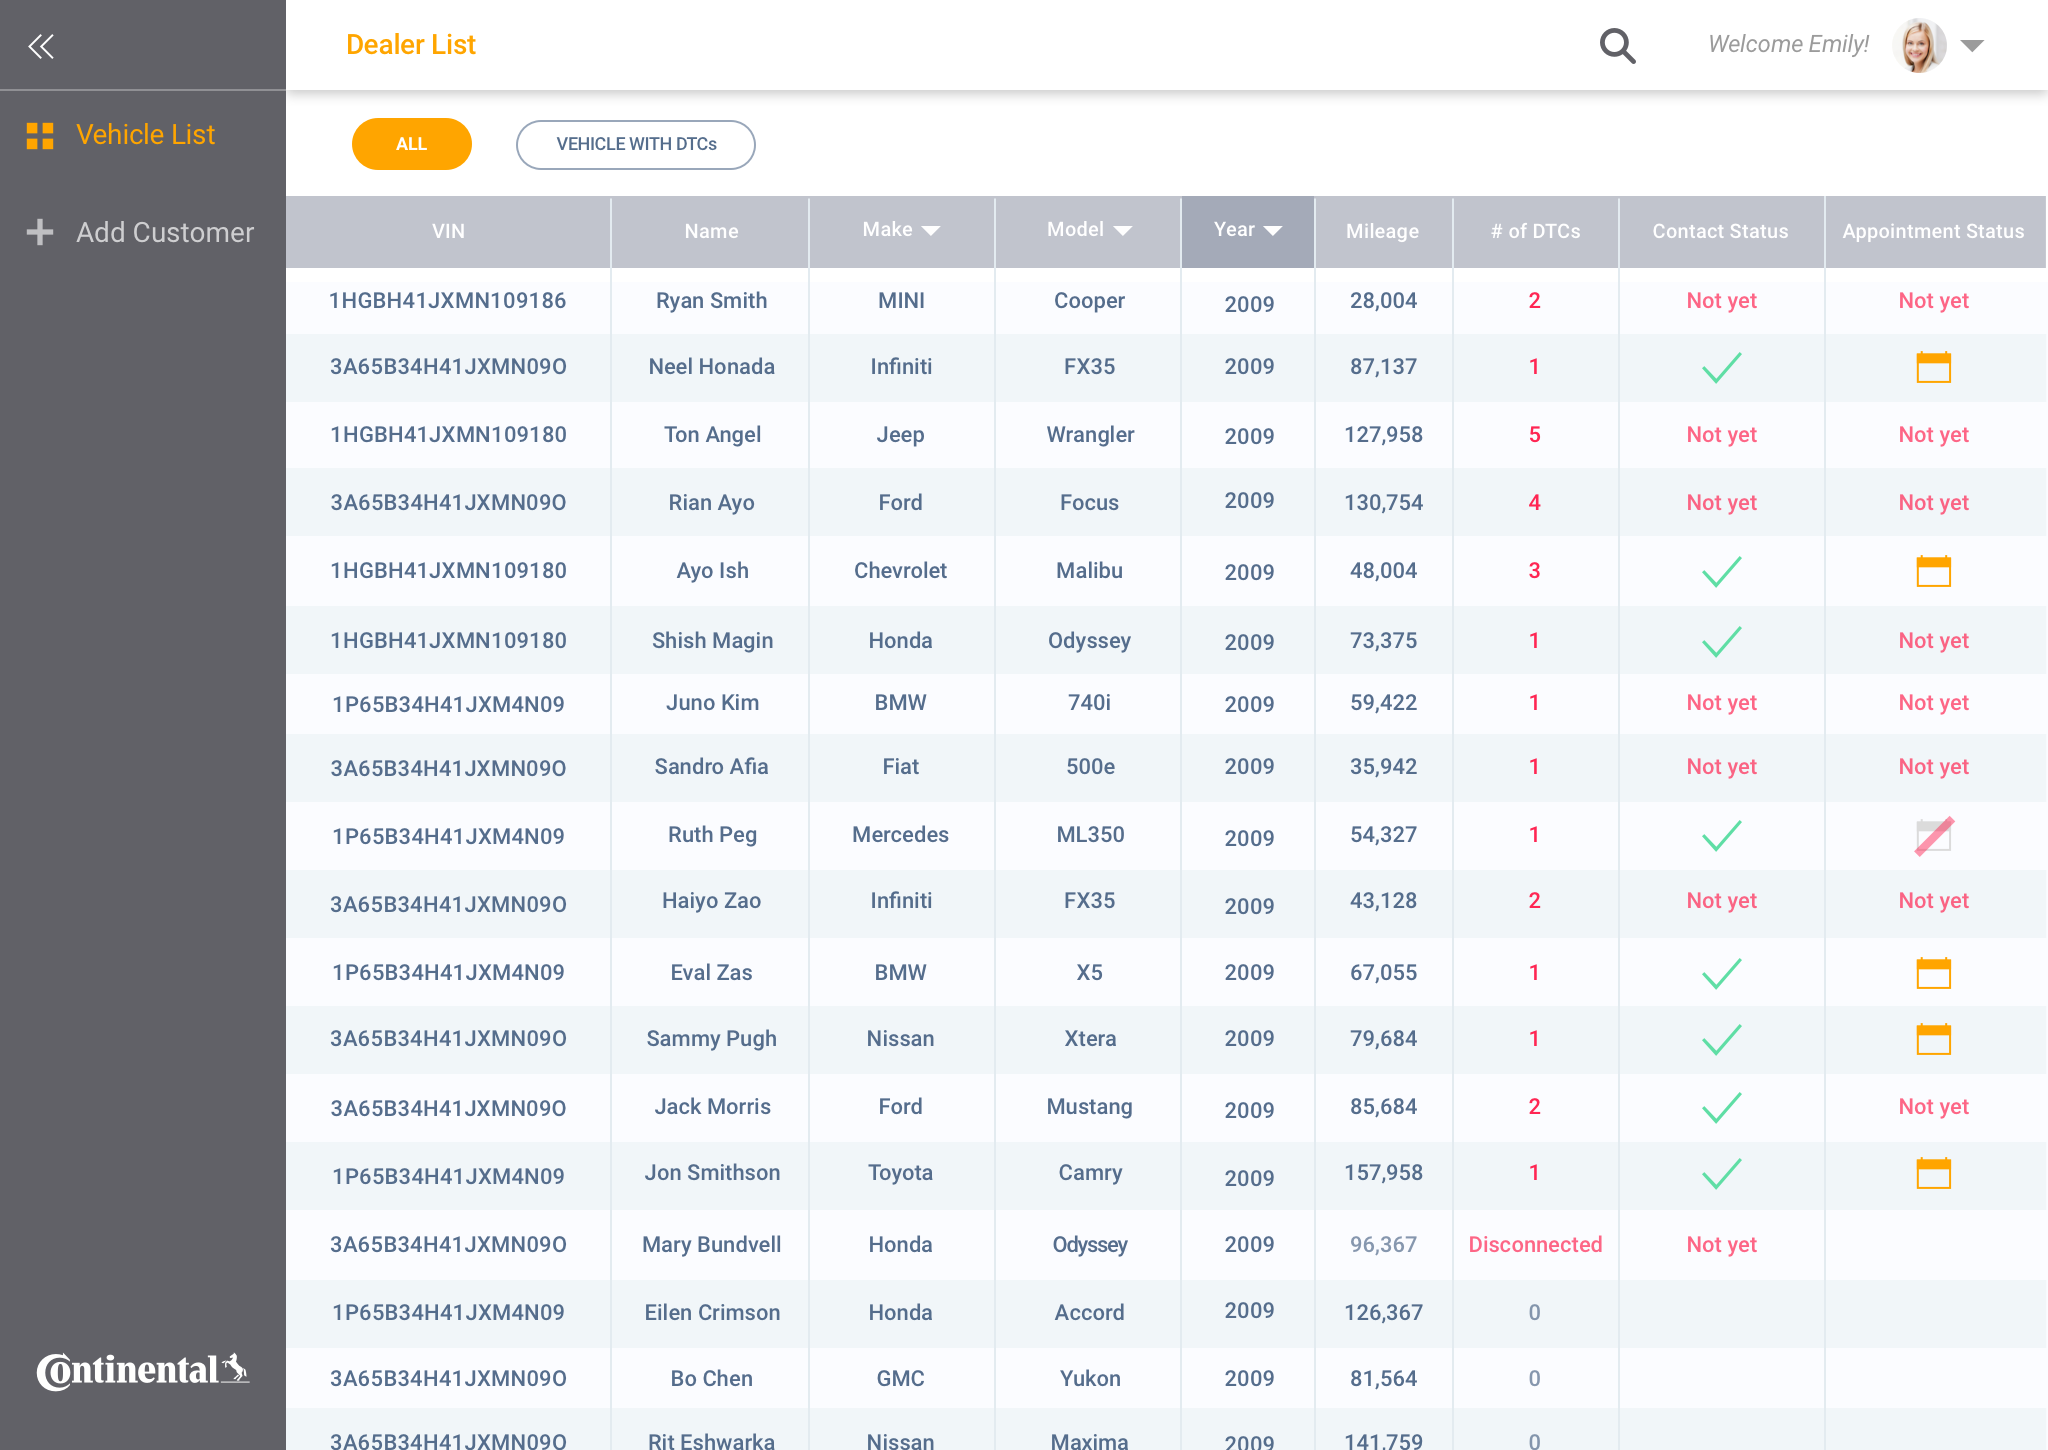
Task: Select the name Eilen Crimson
Action: tap(712, 1313)
